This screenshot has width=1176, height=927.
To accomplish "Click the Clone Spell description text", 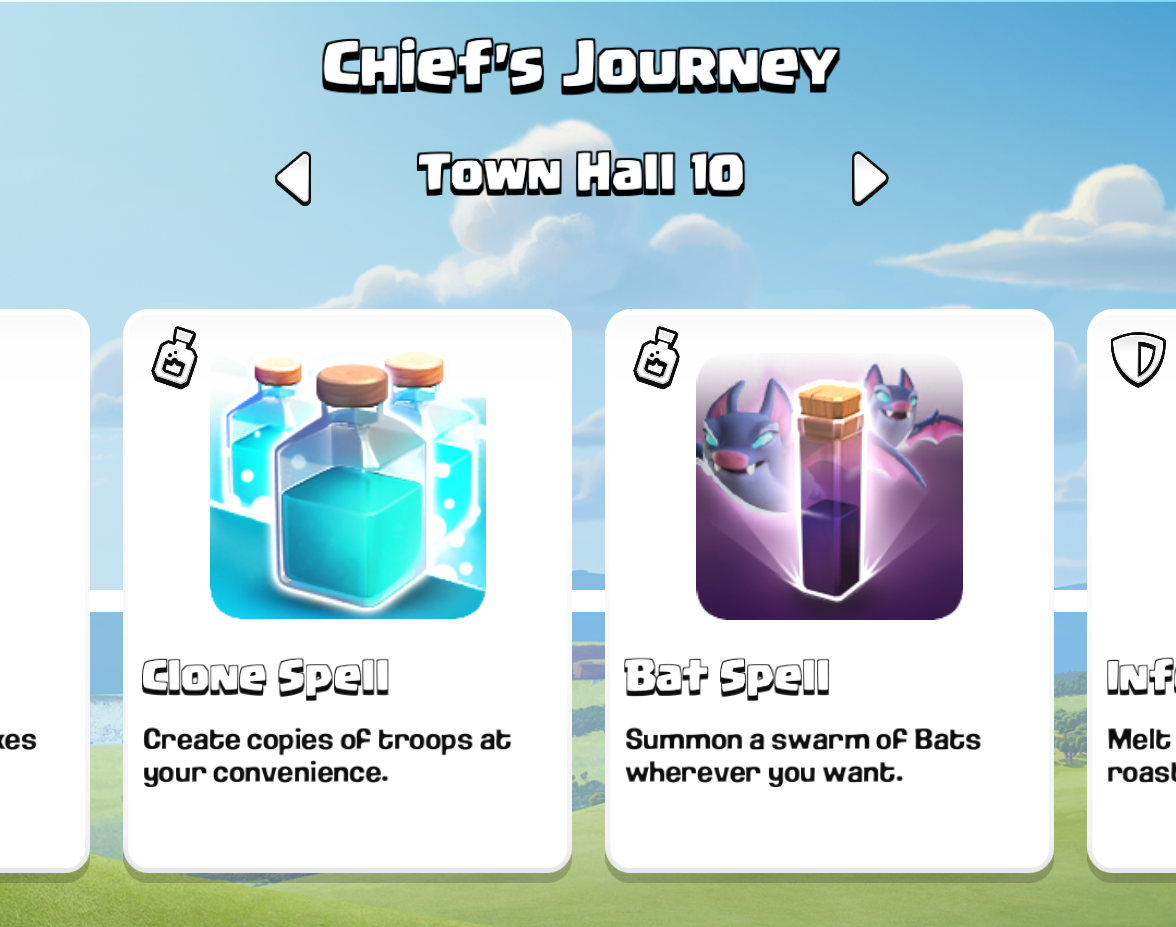I will [x=327, y=756].
